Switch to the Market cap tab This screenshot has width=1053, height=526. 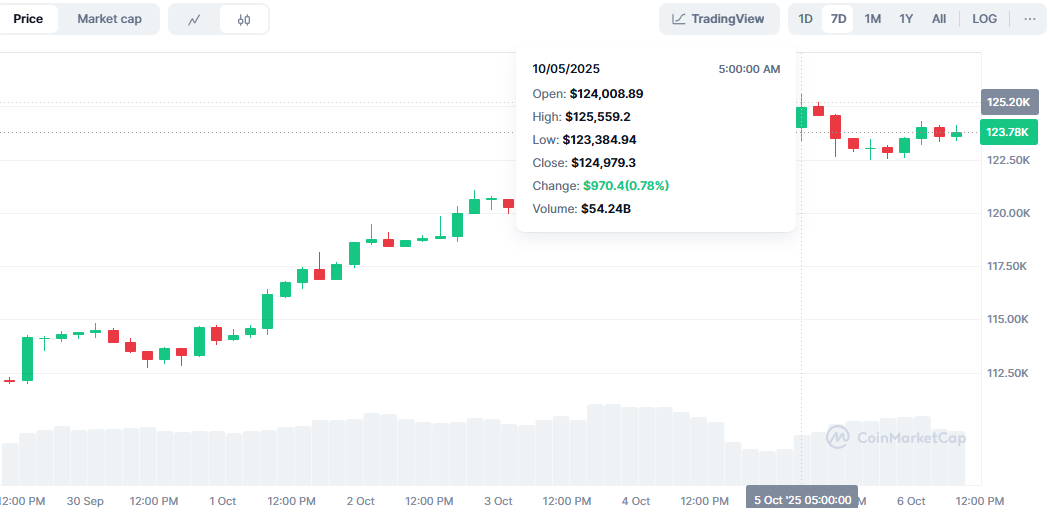[109, 19]
